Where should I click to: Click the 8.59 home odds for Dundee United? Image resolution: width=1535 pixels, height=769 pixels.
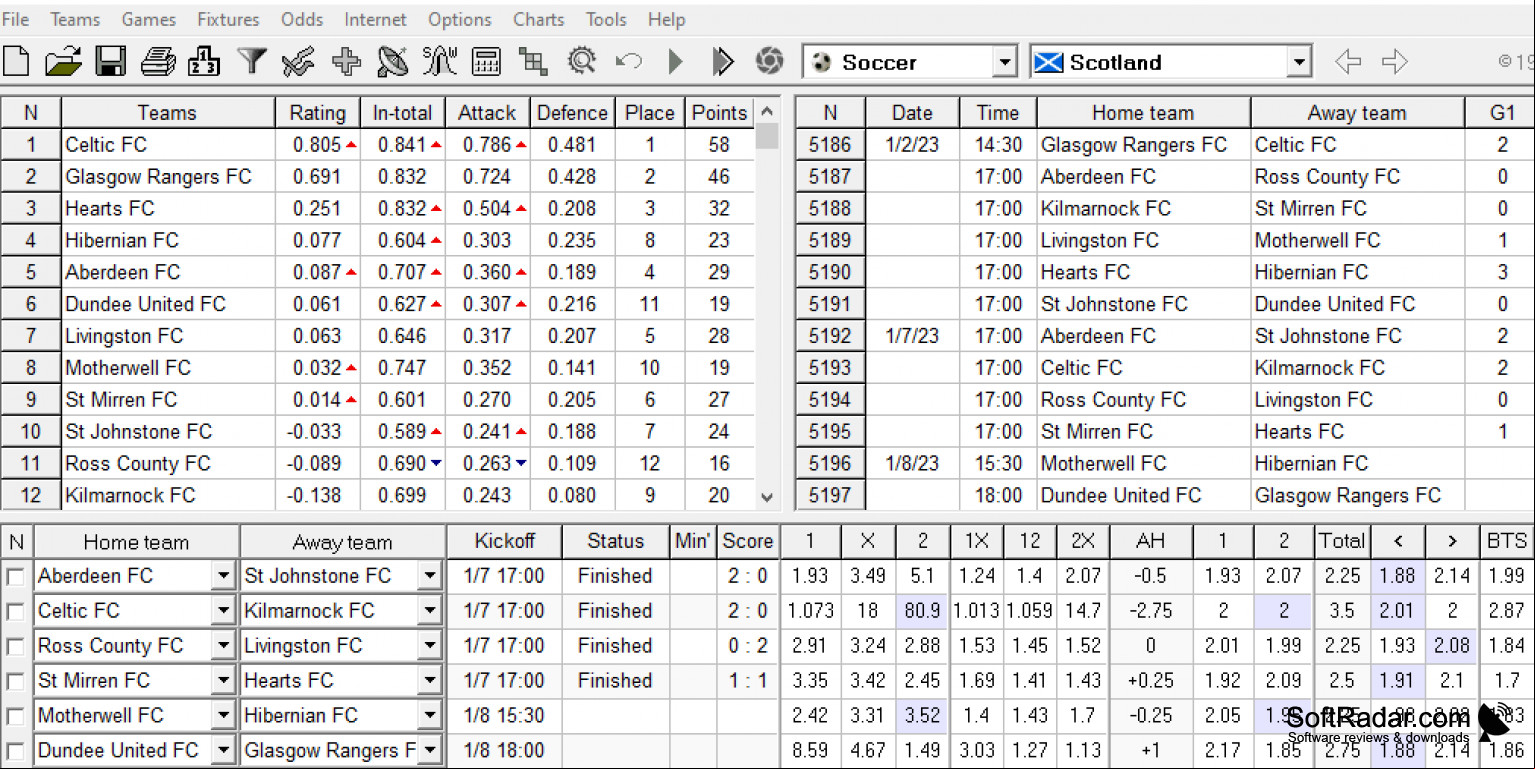pos(809,751)
